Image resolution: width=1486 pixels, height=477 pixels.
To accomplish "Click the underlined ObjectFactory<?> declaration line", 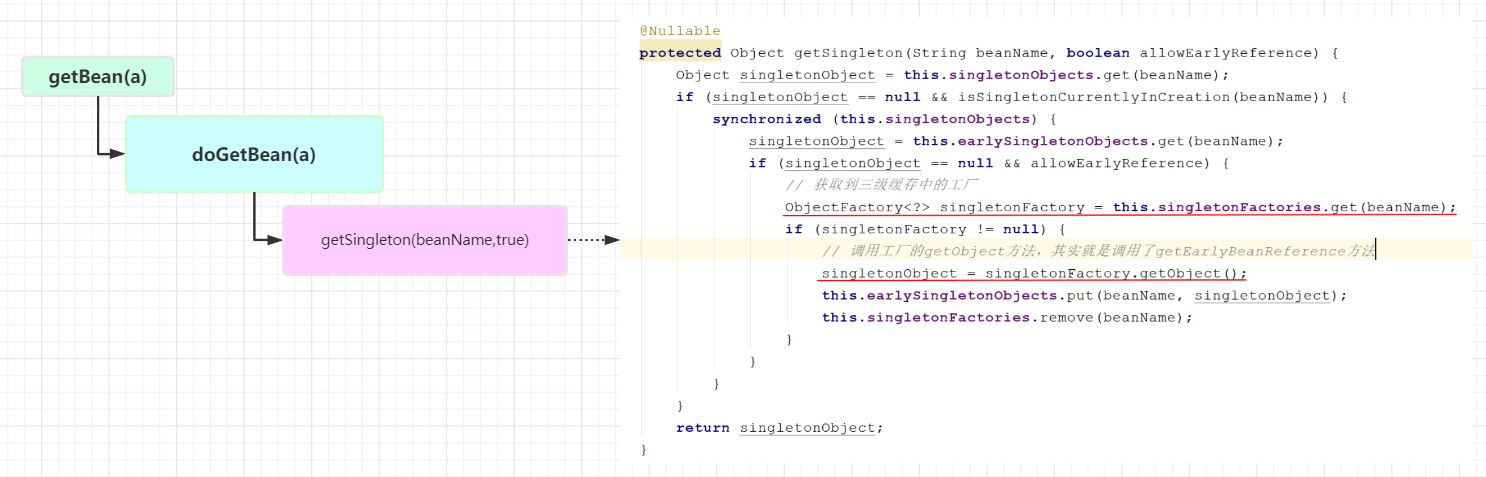I will pos(1120,207).
